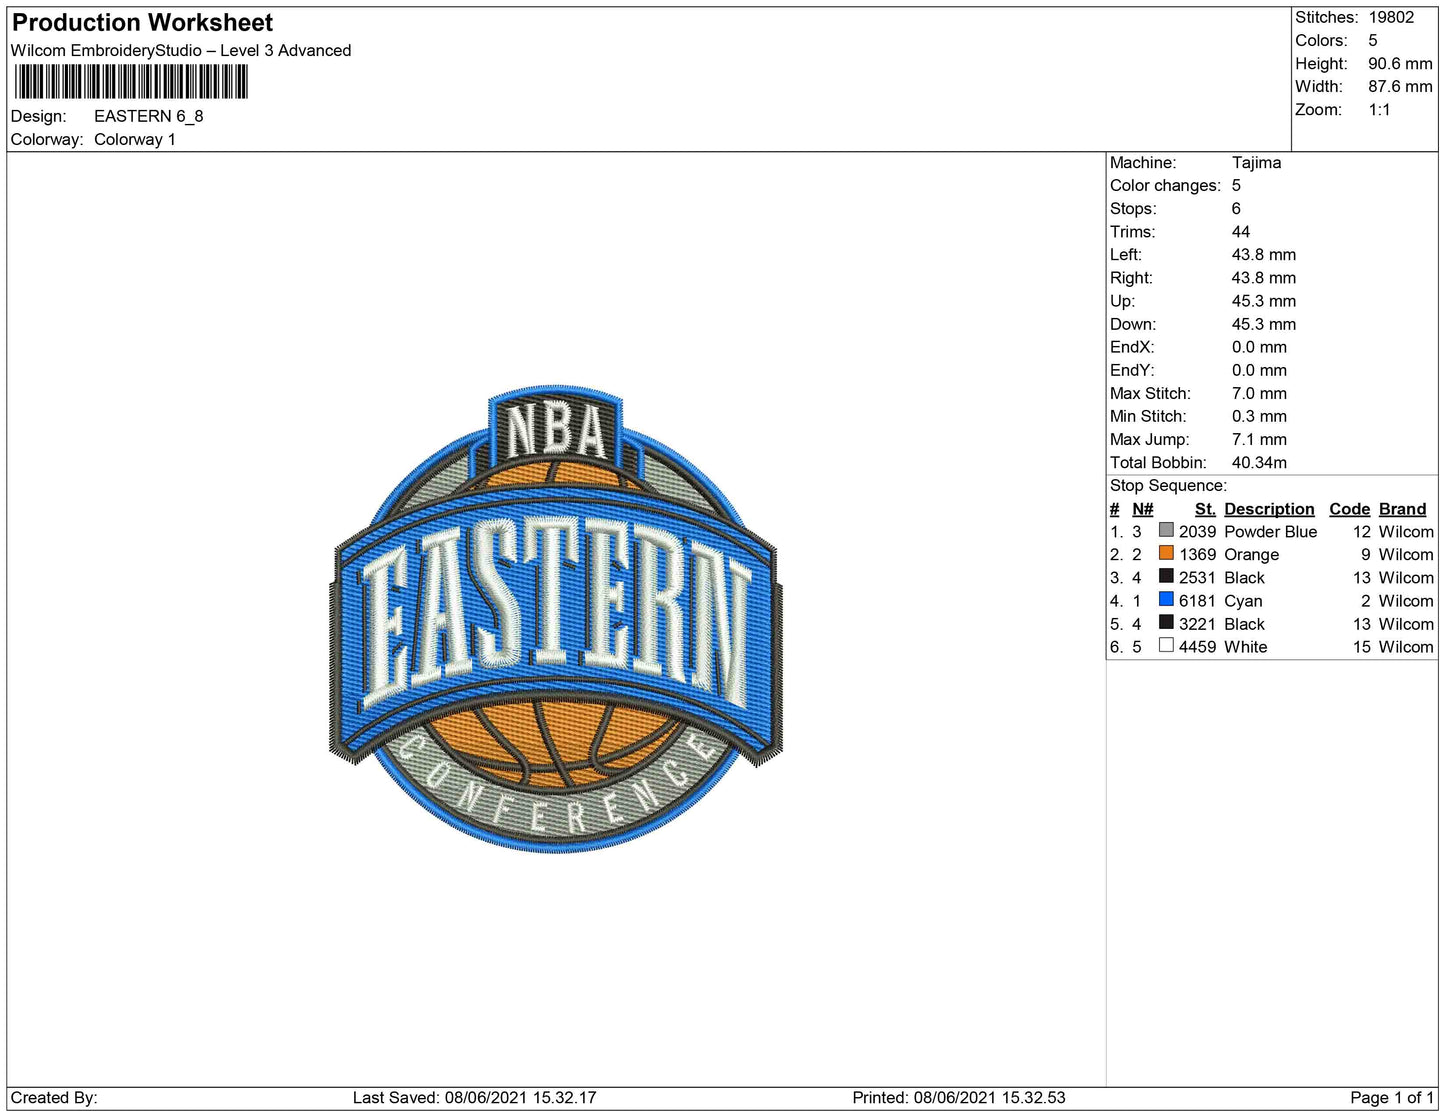Screen dimensions: 1445x1112
Task: Click the "EndX:" label
Action: pos(1132,347)
